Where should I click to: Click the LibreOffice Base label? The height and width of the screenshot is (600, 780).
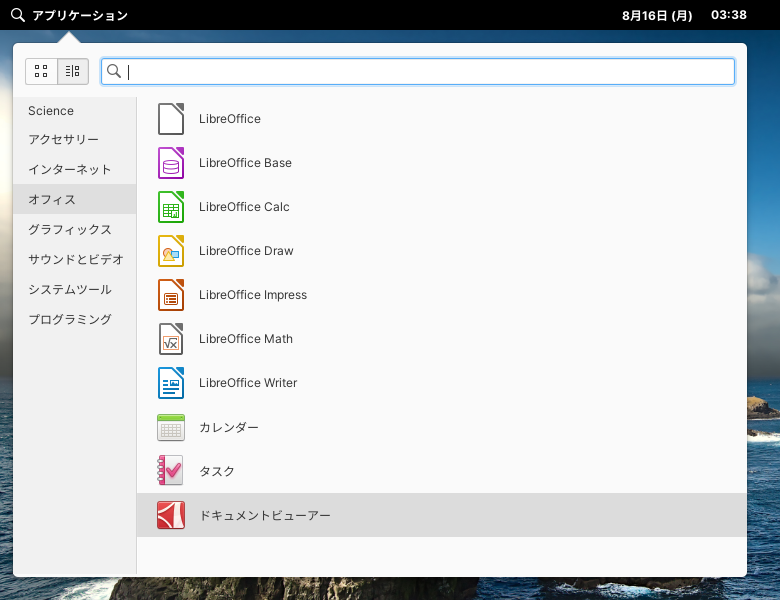point(245,163)
